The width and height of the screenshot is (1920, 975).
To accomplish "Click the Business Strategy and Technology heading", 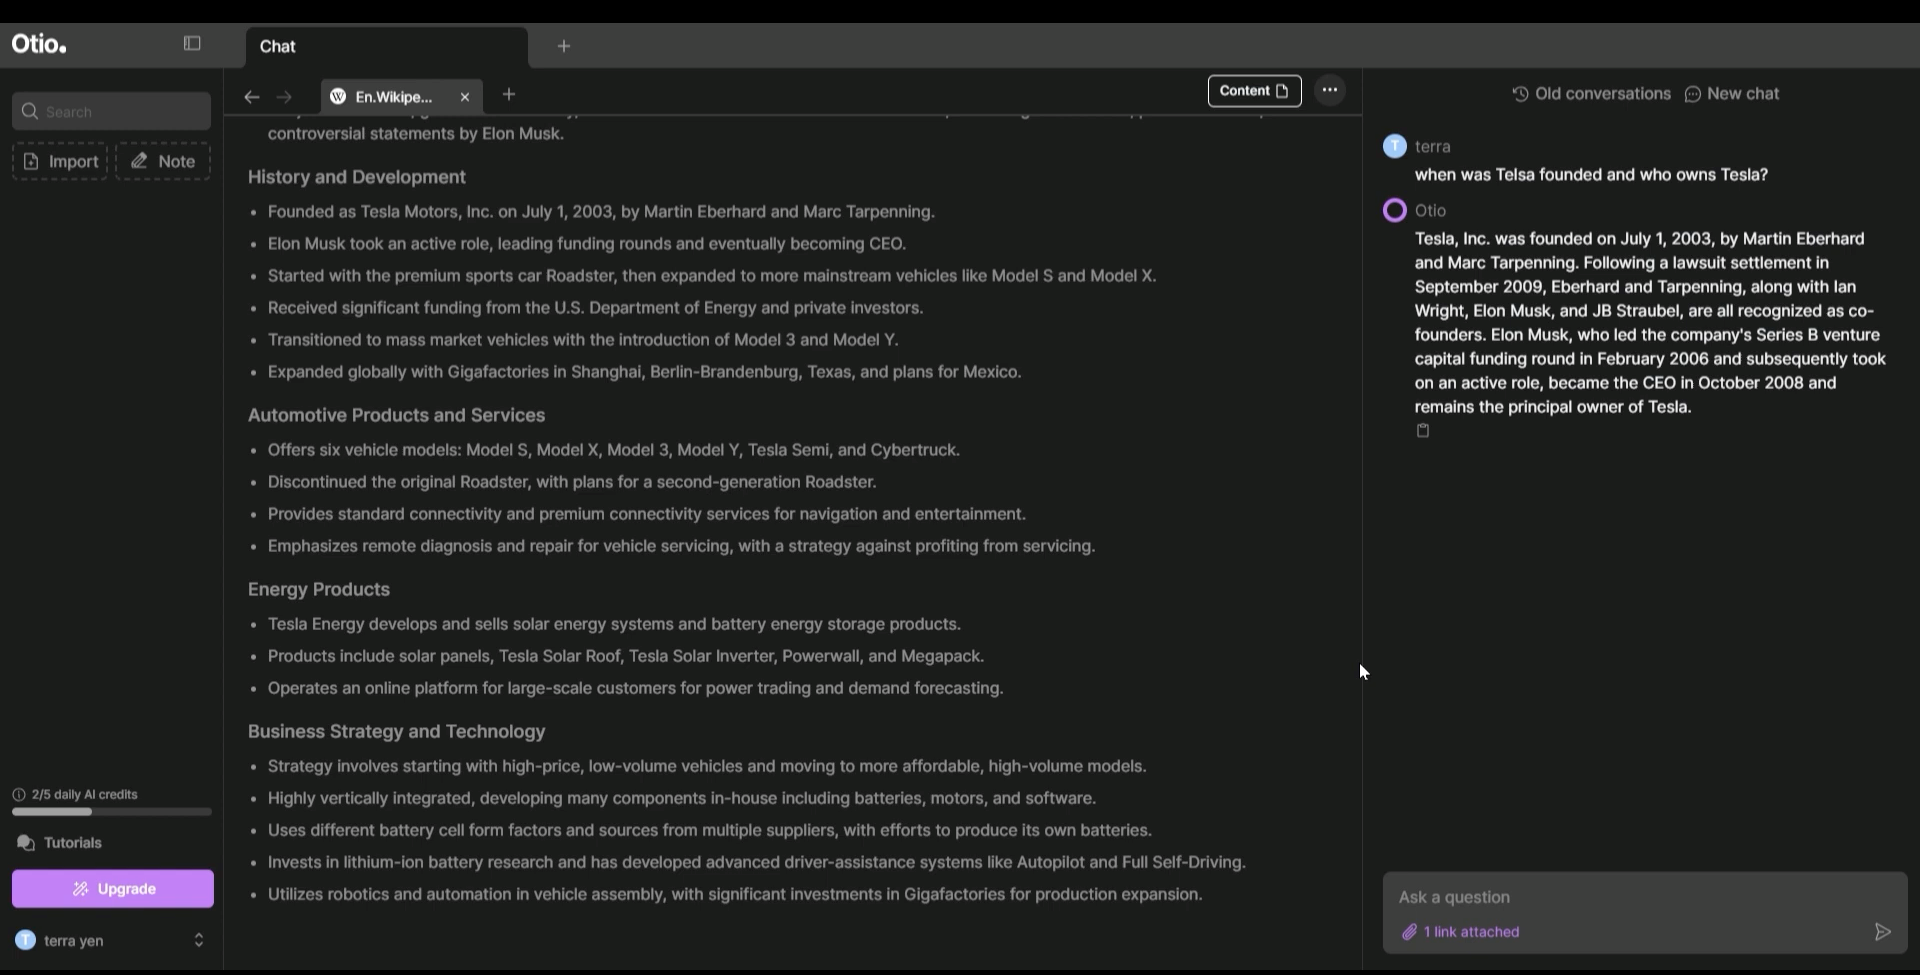I will (x=397, y=731).
